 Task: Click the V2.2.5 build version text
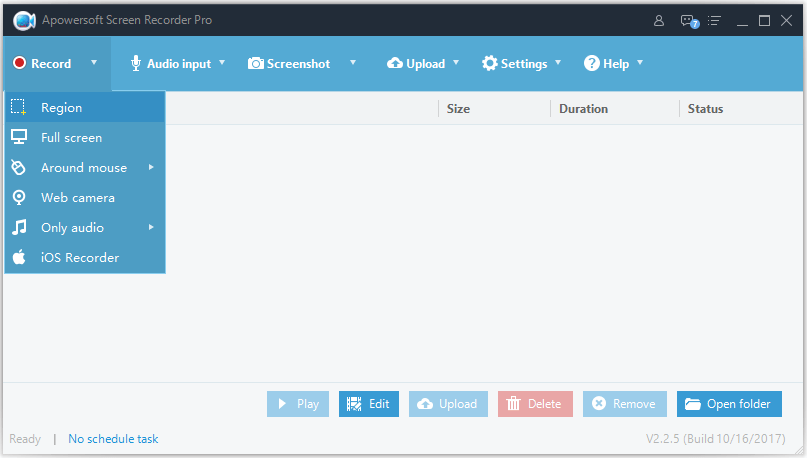point(715,439)
